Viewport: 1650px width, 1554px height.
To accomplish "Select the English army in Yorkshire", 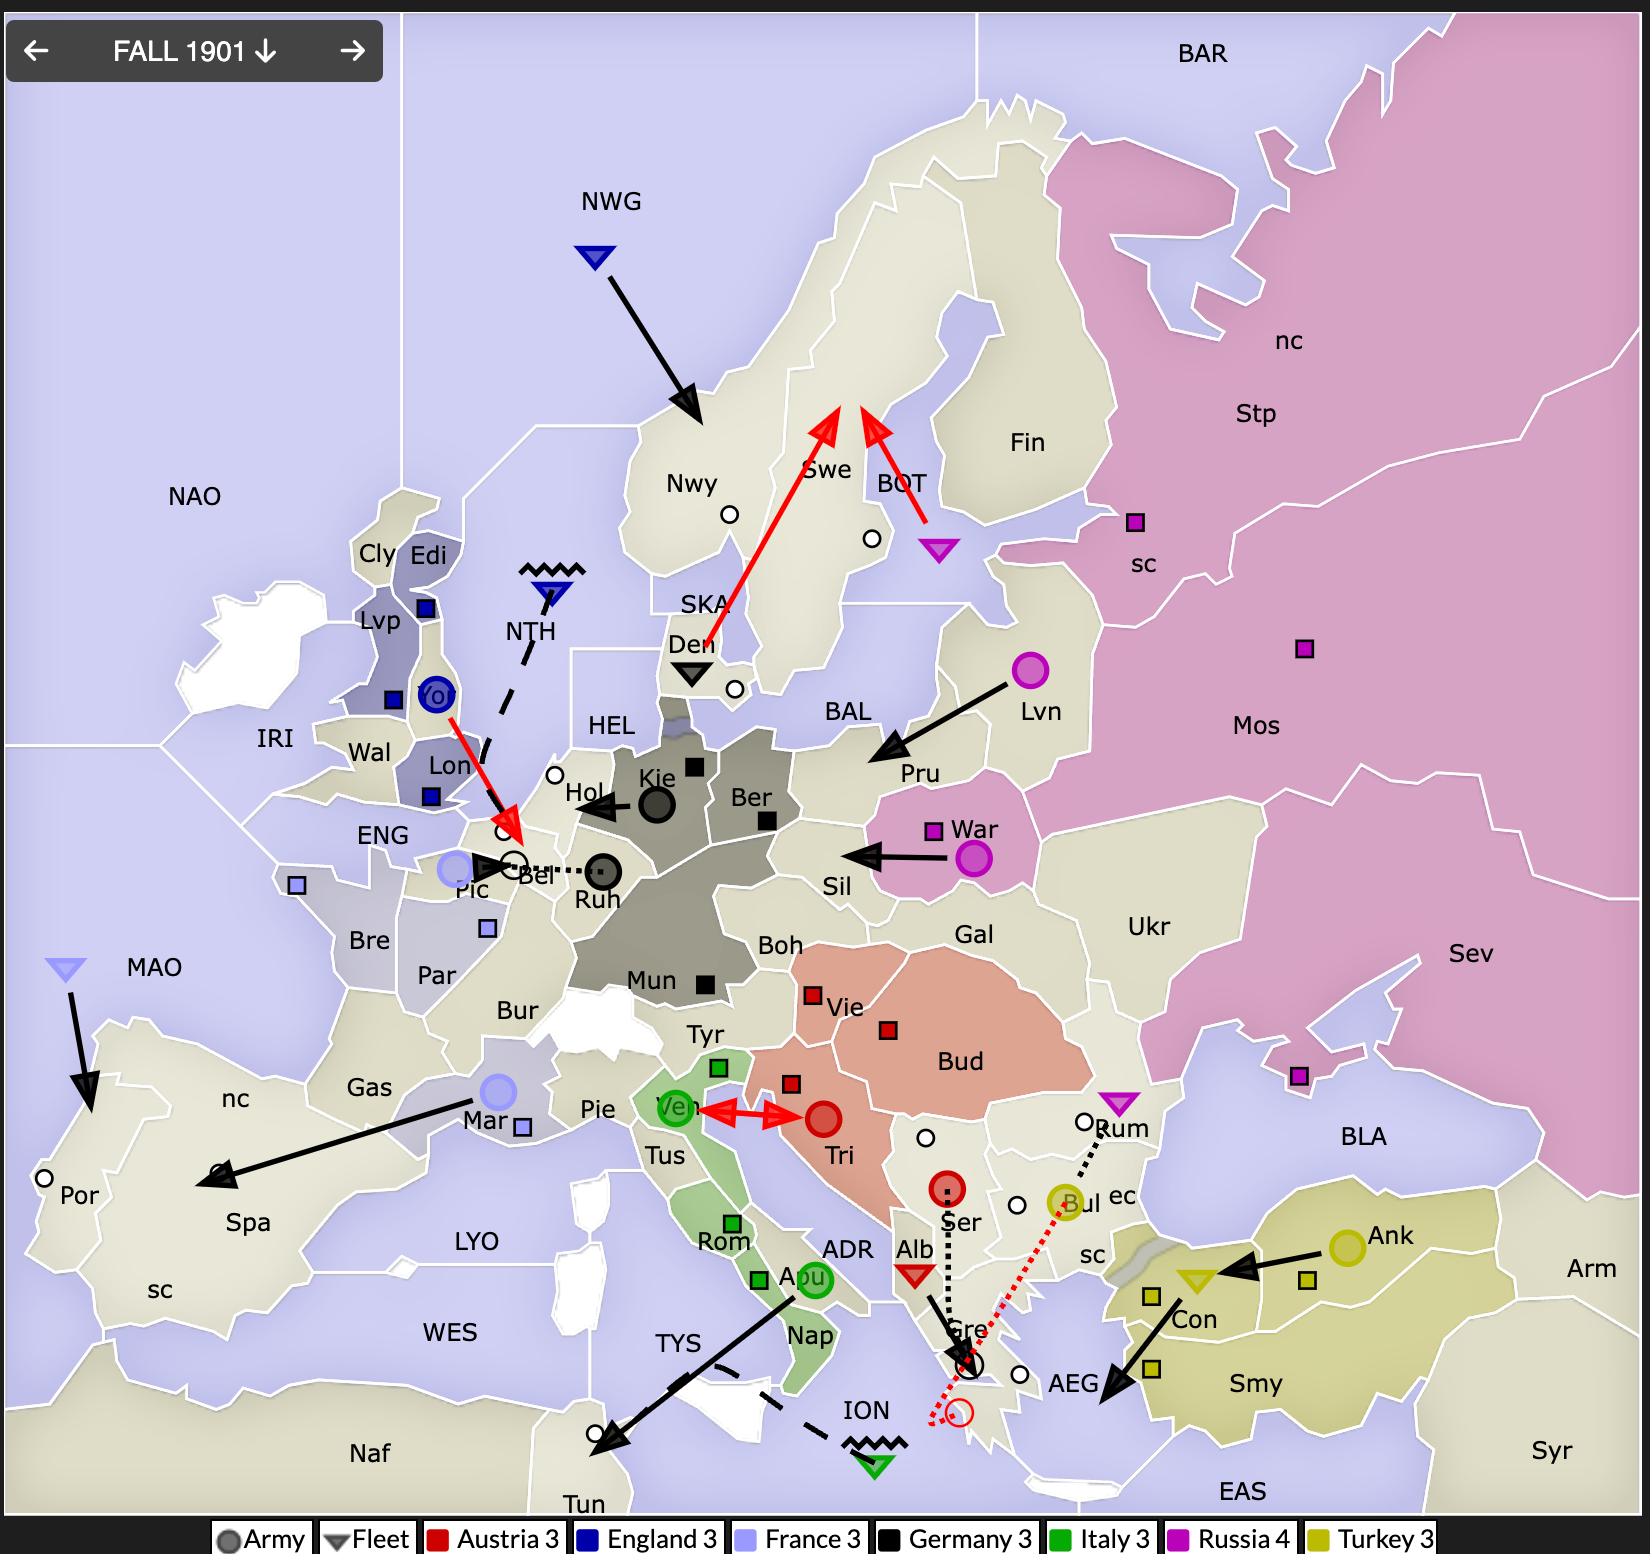I will (436, 694).
